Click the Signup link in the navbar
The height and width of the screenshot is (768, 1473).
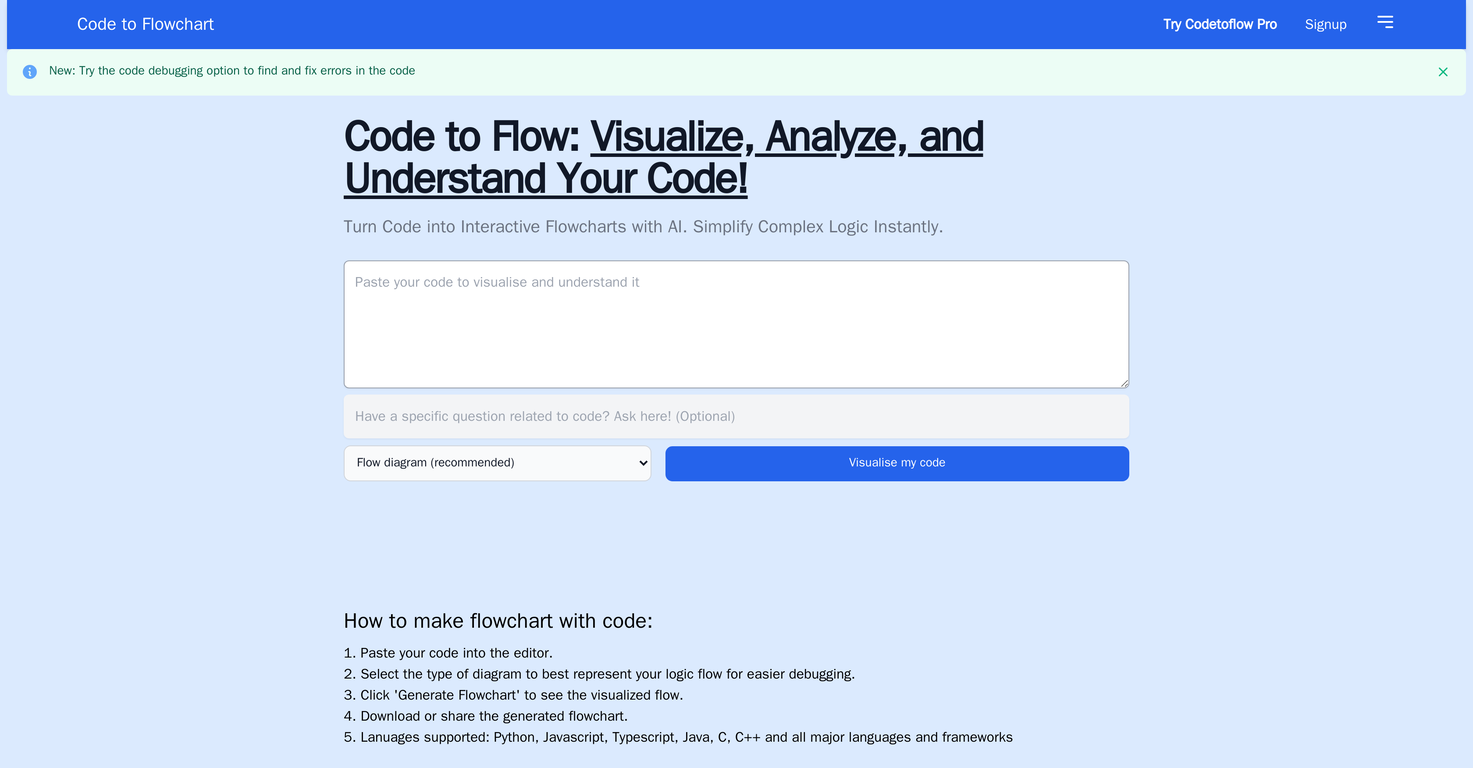1325,23
